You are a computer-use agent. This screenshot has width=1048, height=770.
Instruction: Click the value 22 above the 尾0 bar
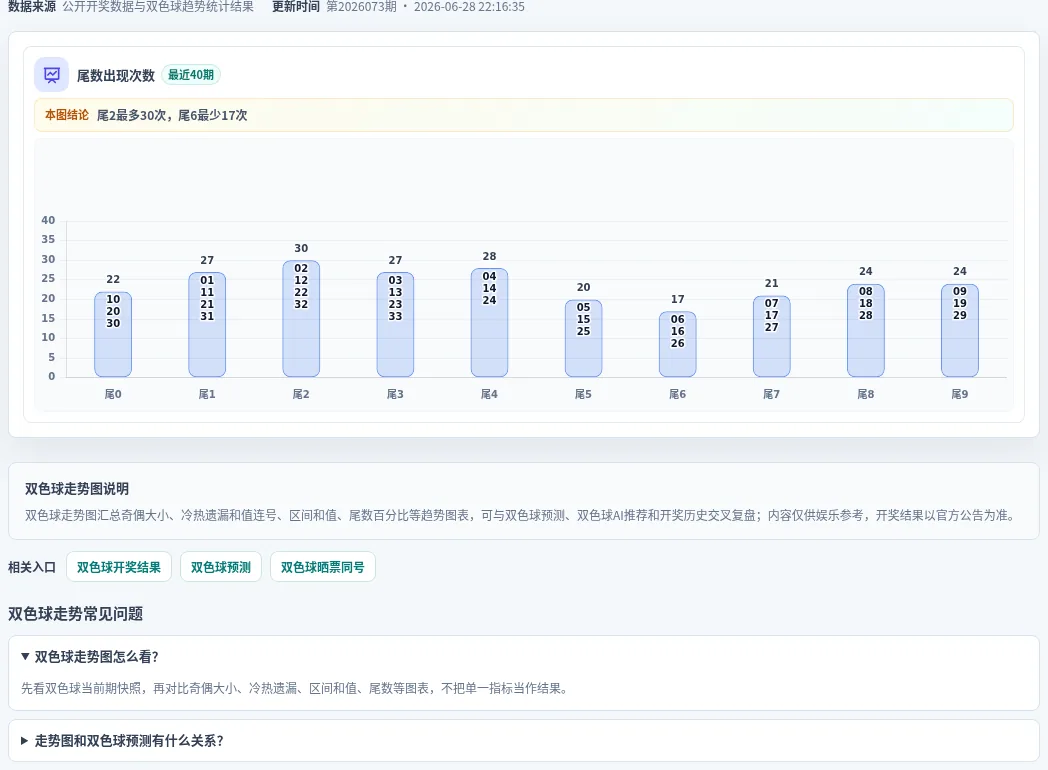coord(113,279)
